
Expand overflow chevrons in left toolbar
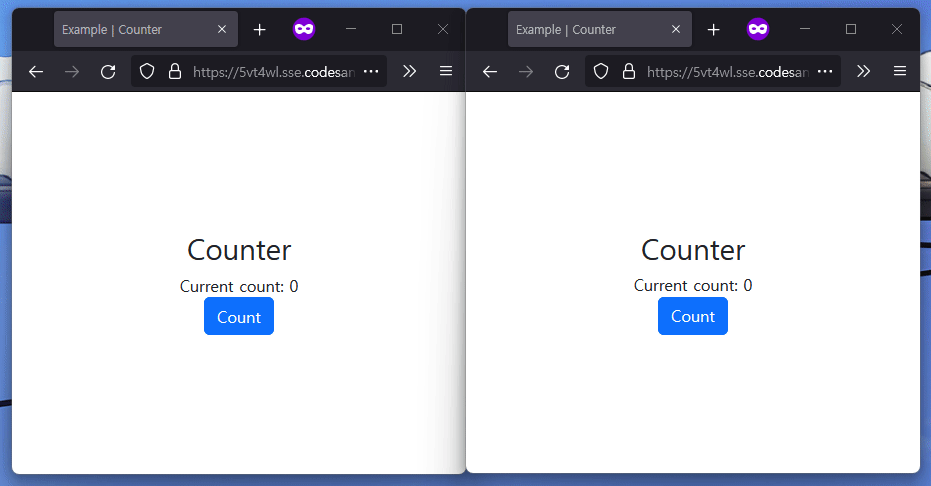(x=409, y=71)
